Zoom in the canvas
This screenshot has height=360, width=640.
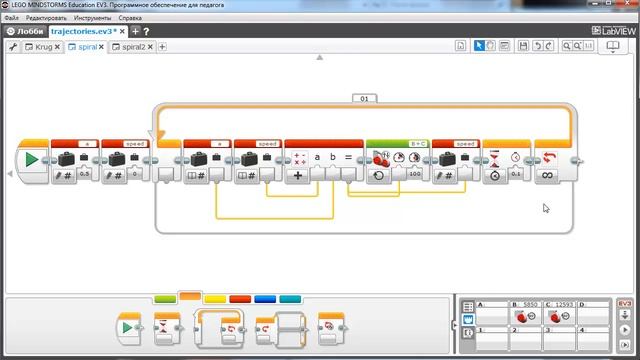coord(578,46)
